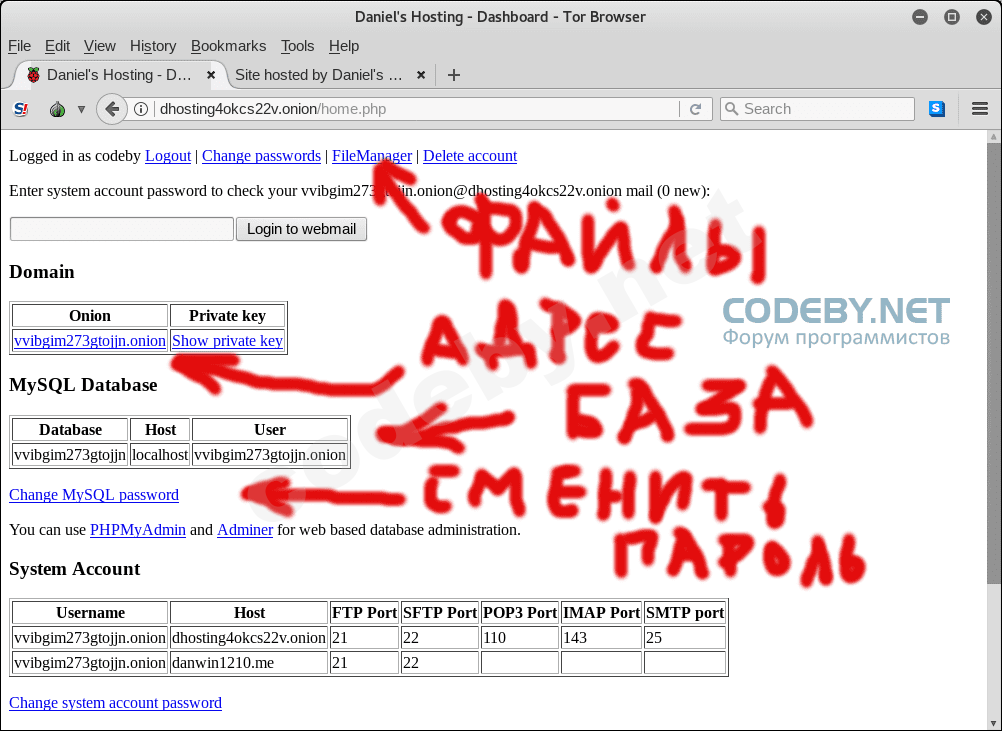Image resolution: width=1002 pixels, height=731 pixels.
Task: Open the Help menu
Action: (344, 46)
